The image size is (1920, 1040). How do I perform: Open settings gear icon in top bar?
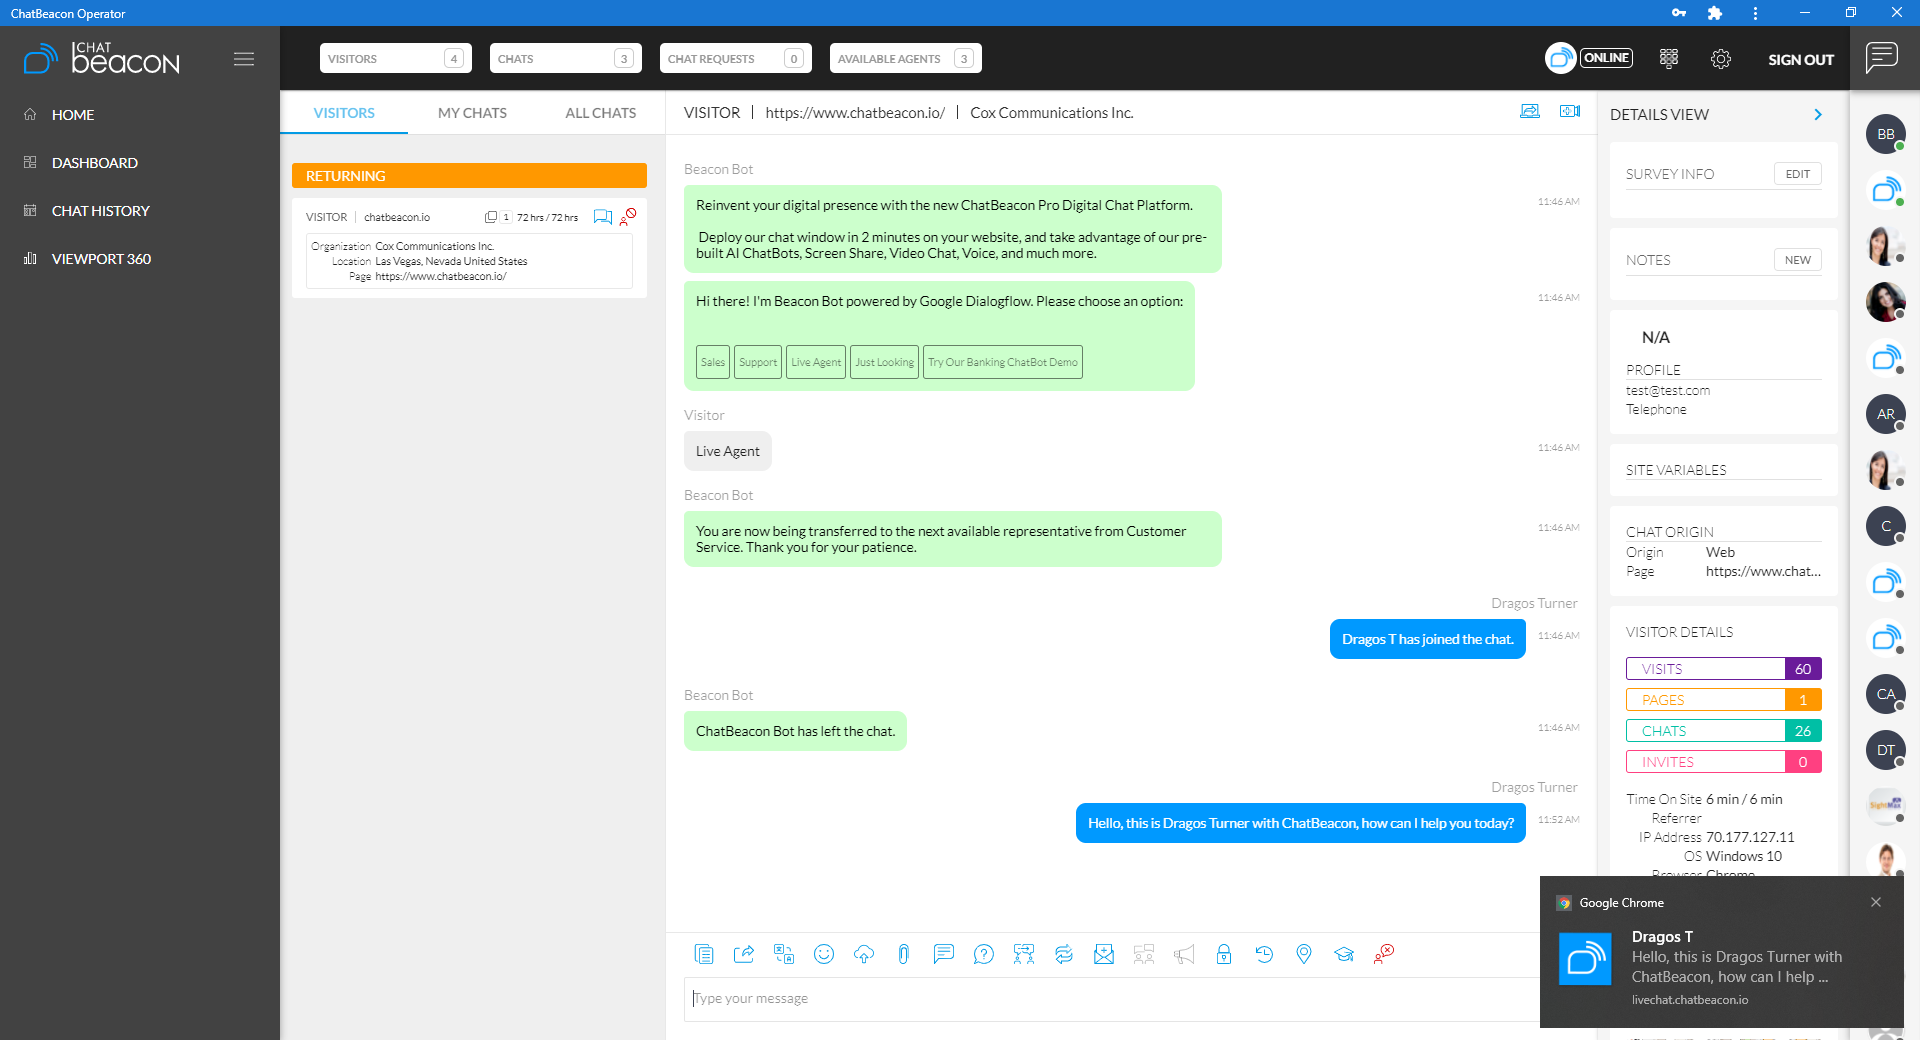click(x=1721, y=59)
